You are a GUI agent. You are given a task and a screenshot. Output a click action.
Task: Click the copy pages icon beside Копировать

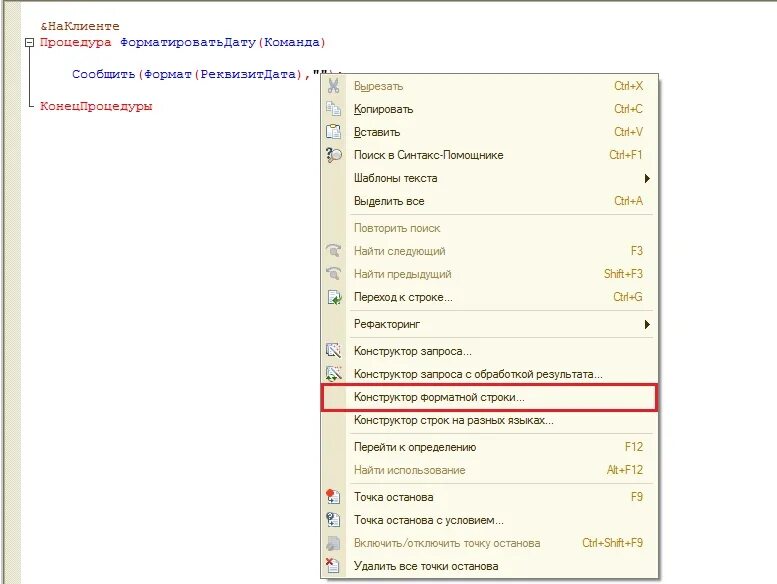coord(333,108)
